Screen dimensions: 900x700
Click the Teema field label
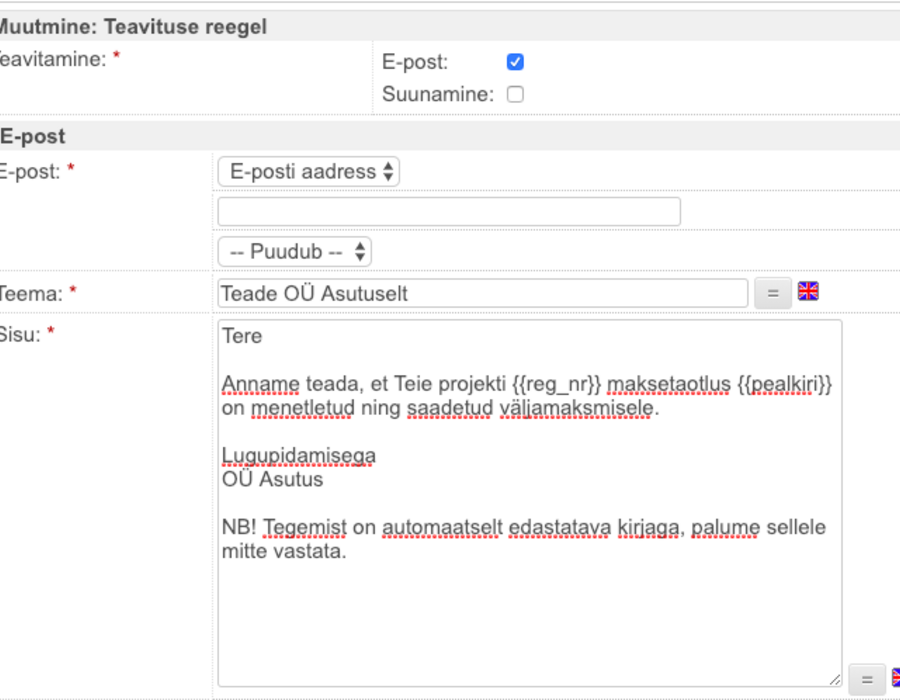(x=30, y=294)
